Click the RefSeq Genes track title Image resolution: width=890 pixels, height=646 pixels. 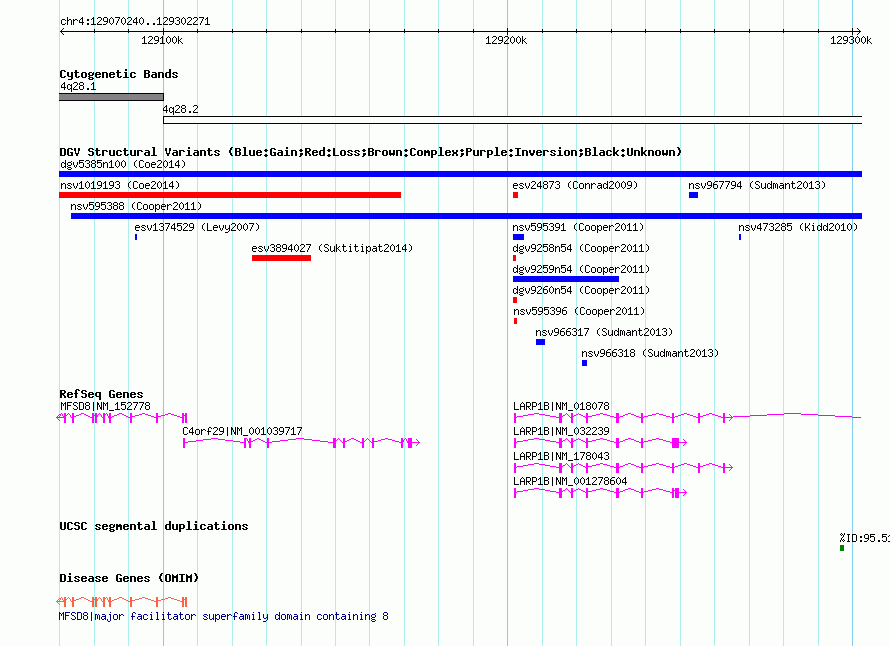pyautogui.click(x=101, y=394)
